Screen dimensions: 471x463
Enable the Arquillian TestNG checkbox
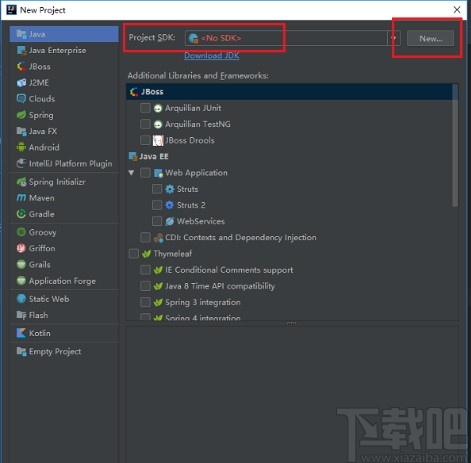pos(145,124)
